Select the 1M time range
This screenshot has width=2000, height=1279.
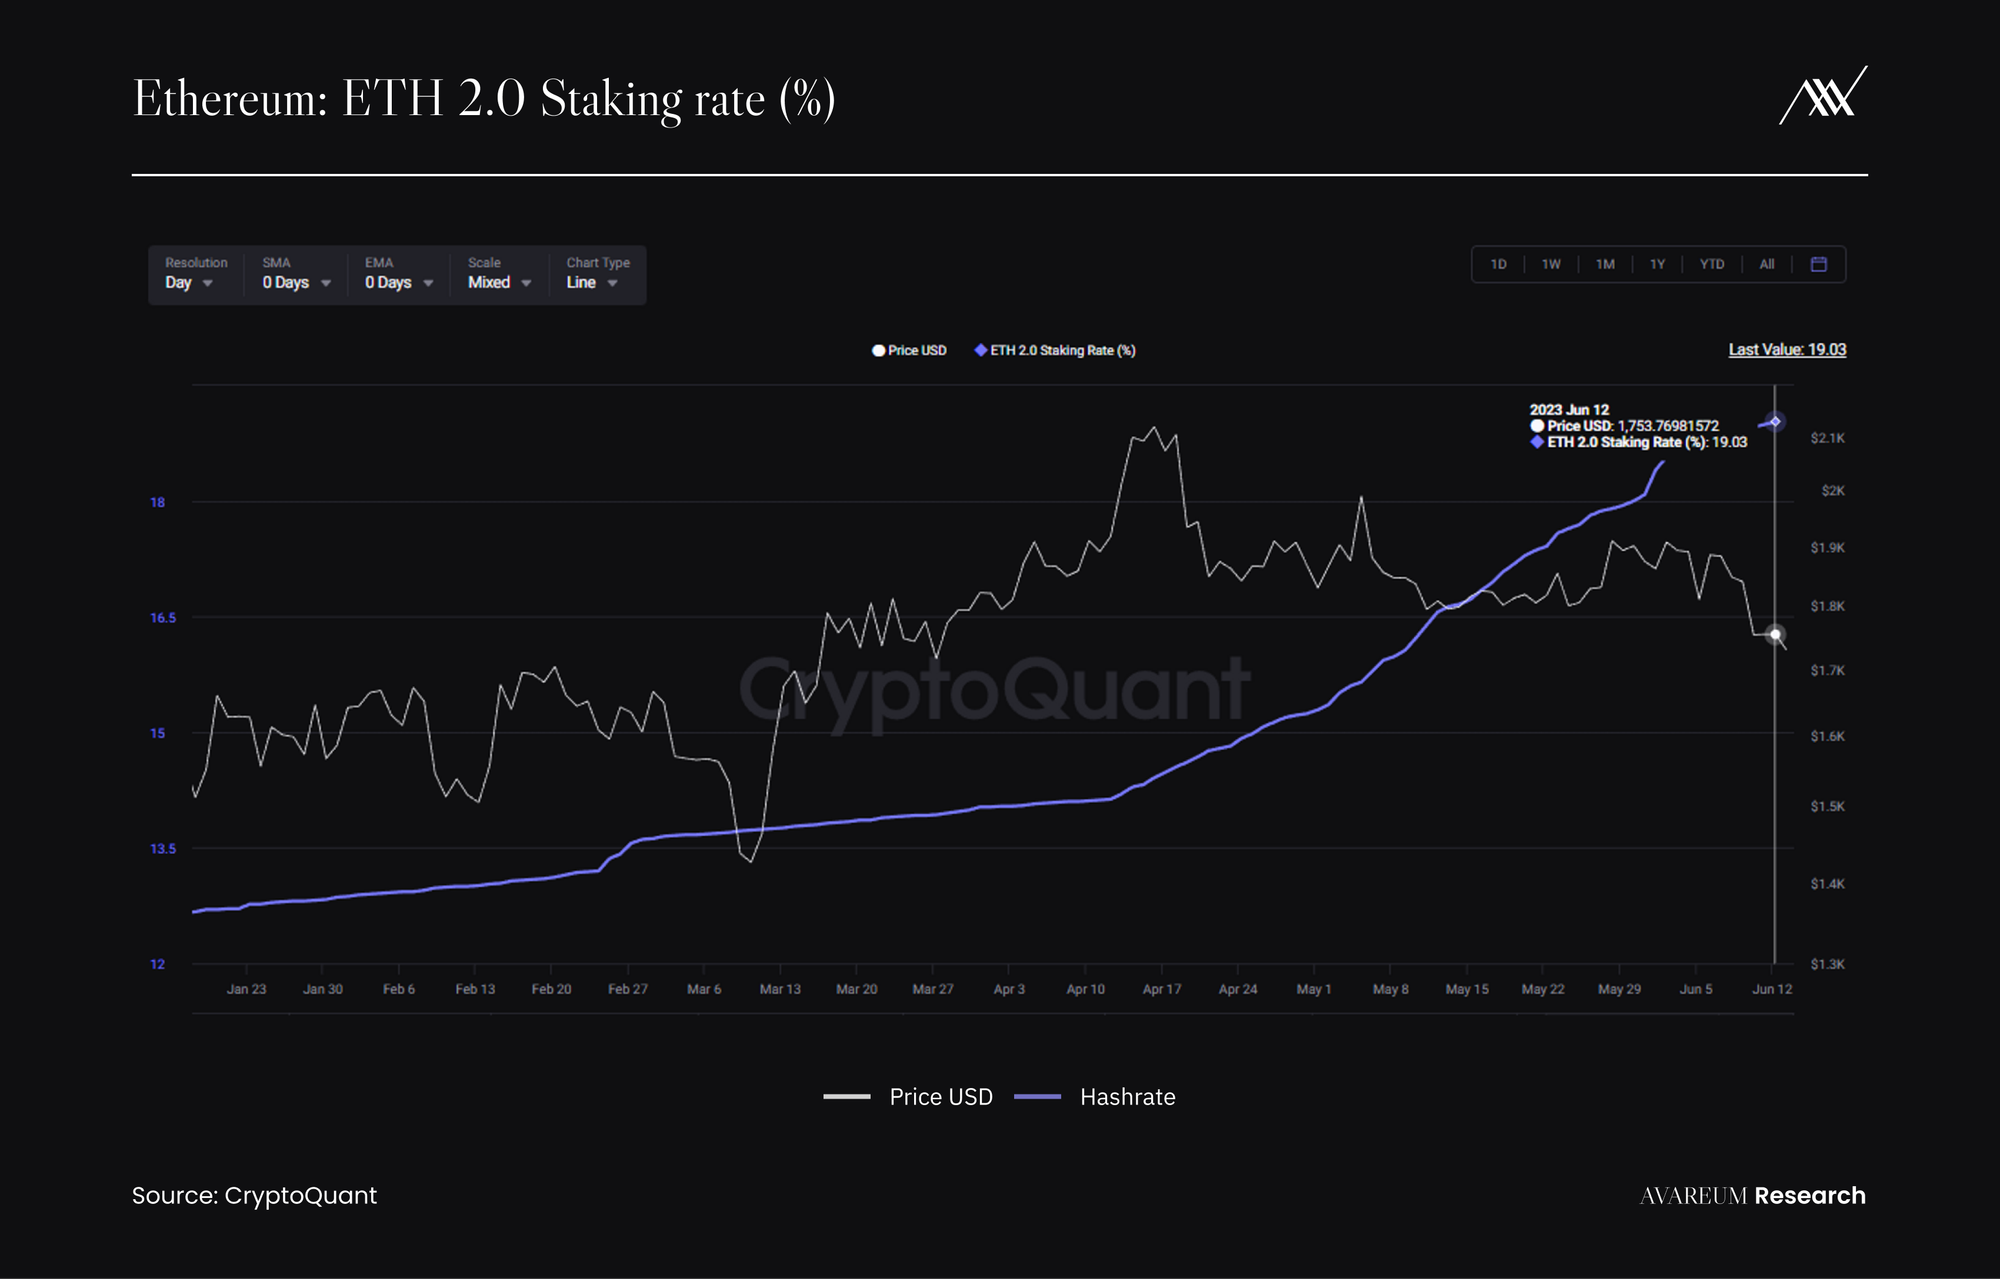1605,265
